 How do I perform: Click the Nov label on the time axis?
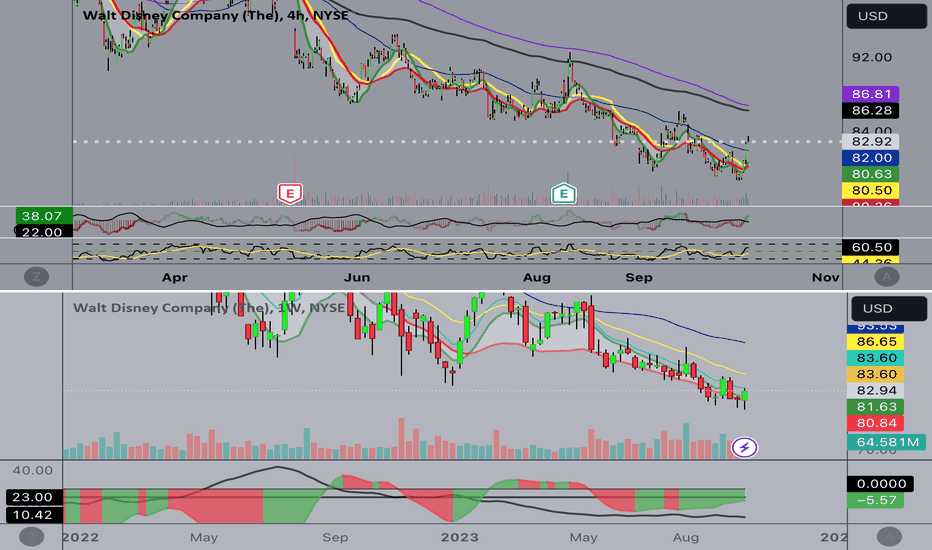click(826, 278)
